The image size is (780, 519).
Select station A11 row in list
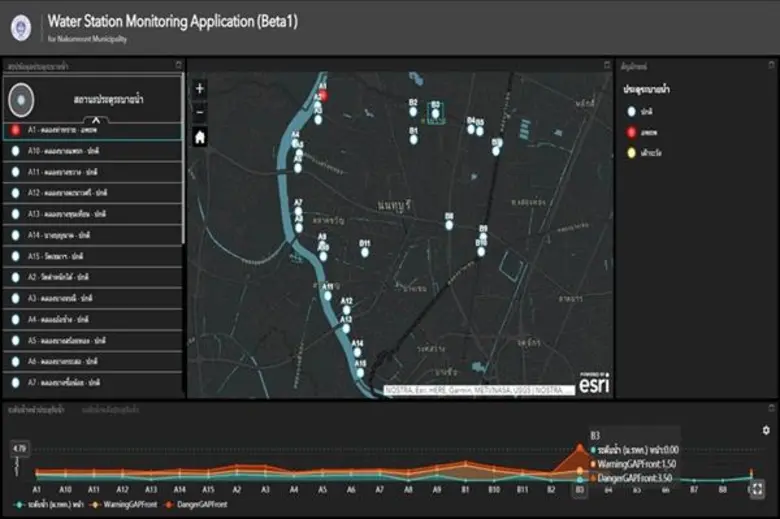[93, 172]
